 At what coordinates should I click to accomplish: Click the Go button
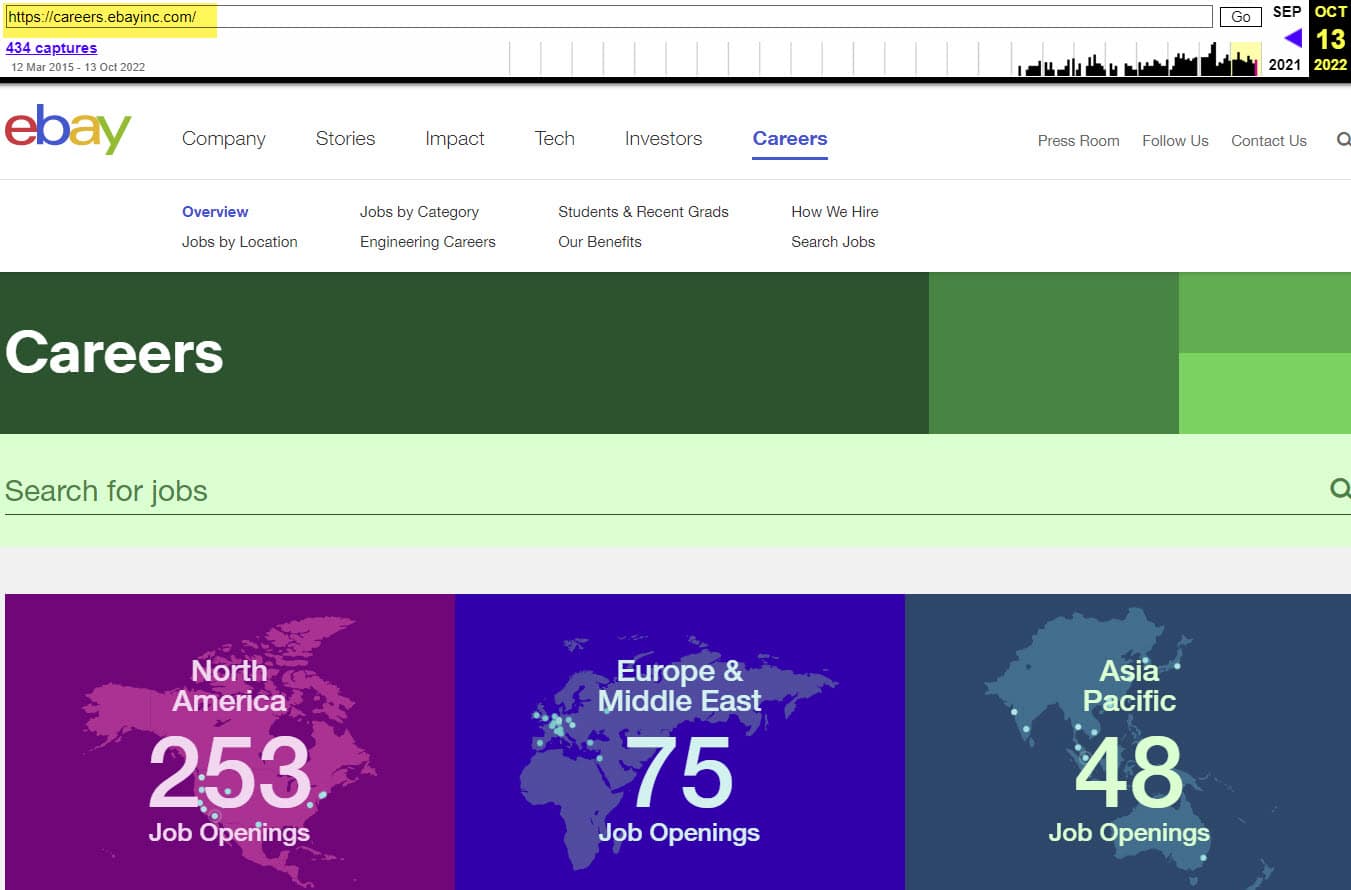1241,17
